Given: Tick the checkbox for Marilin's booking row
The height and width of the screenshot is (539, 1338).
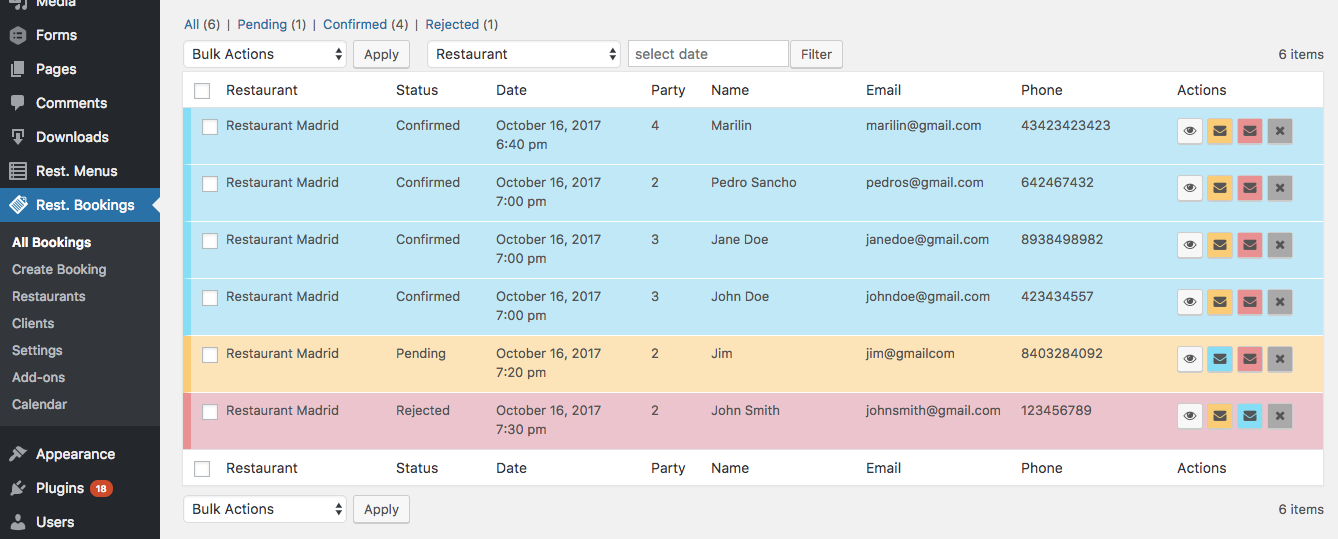Looking at the screenshot, I should 210,127.
